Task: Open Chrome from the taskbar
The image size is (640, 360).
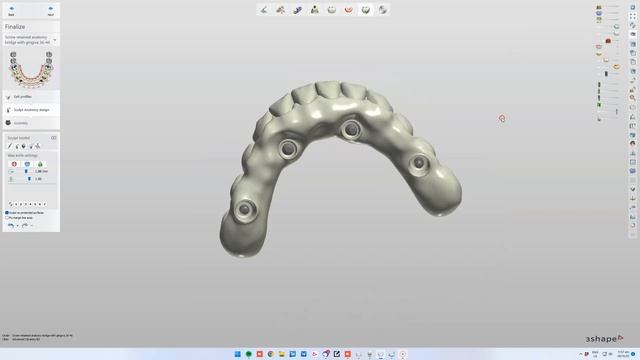Action: pyautogui.click(x=271, y=354)
